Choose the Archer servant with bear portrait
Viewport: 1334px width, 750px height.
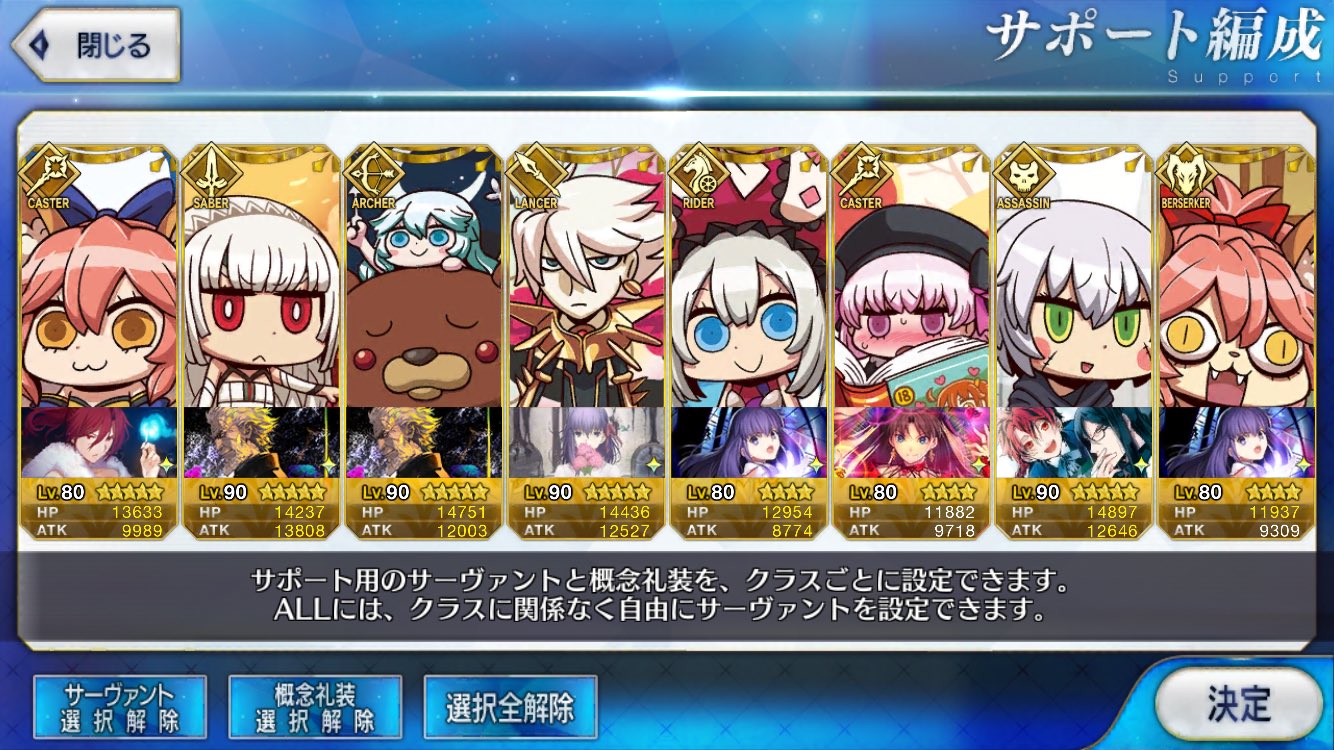point(423,290)
